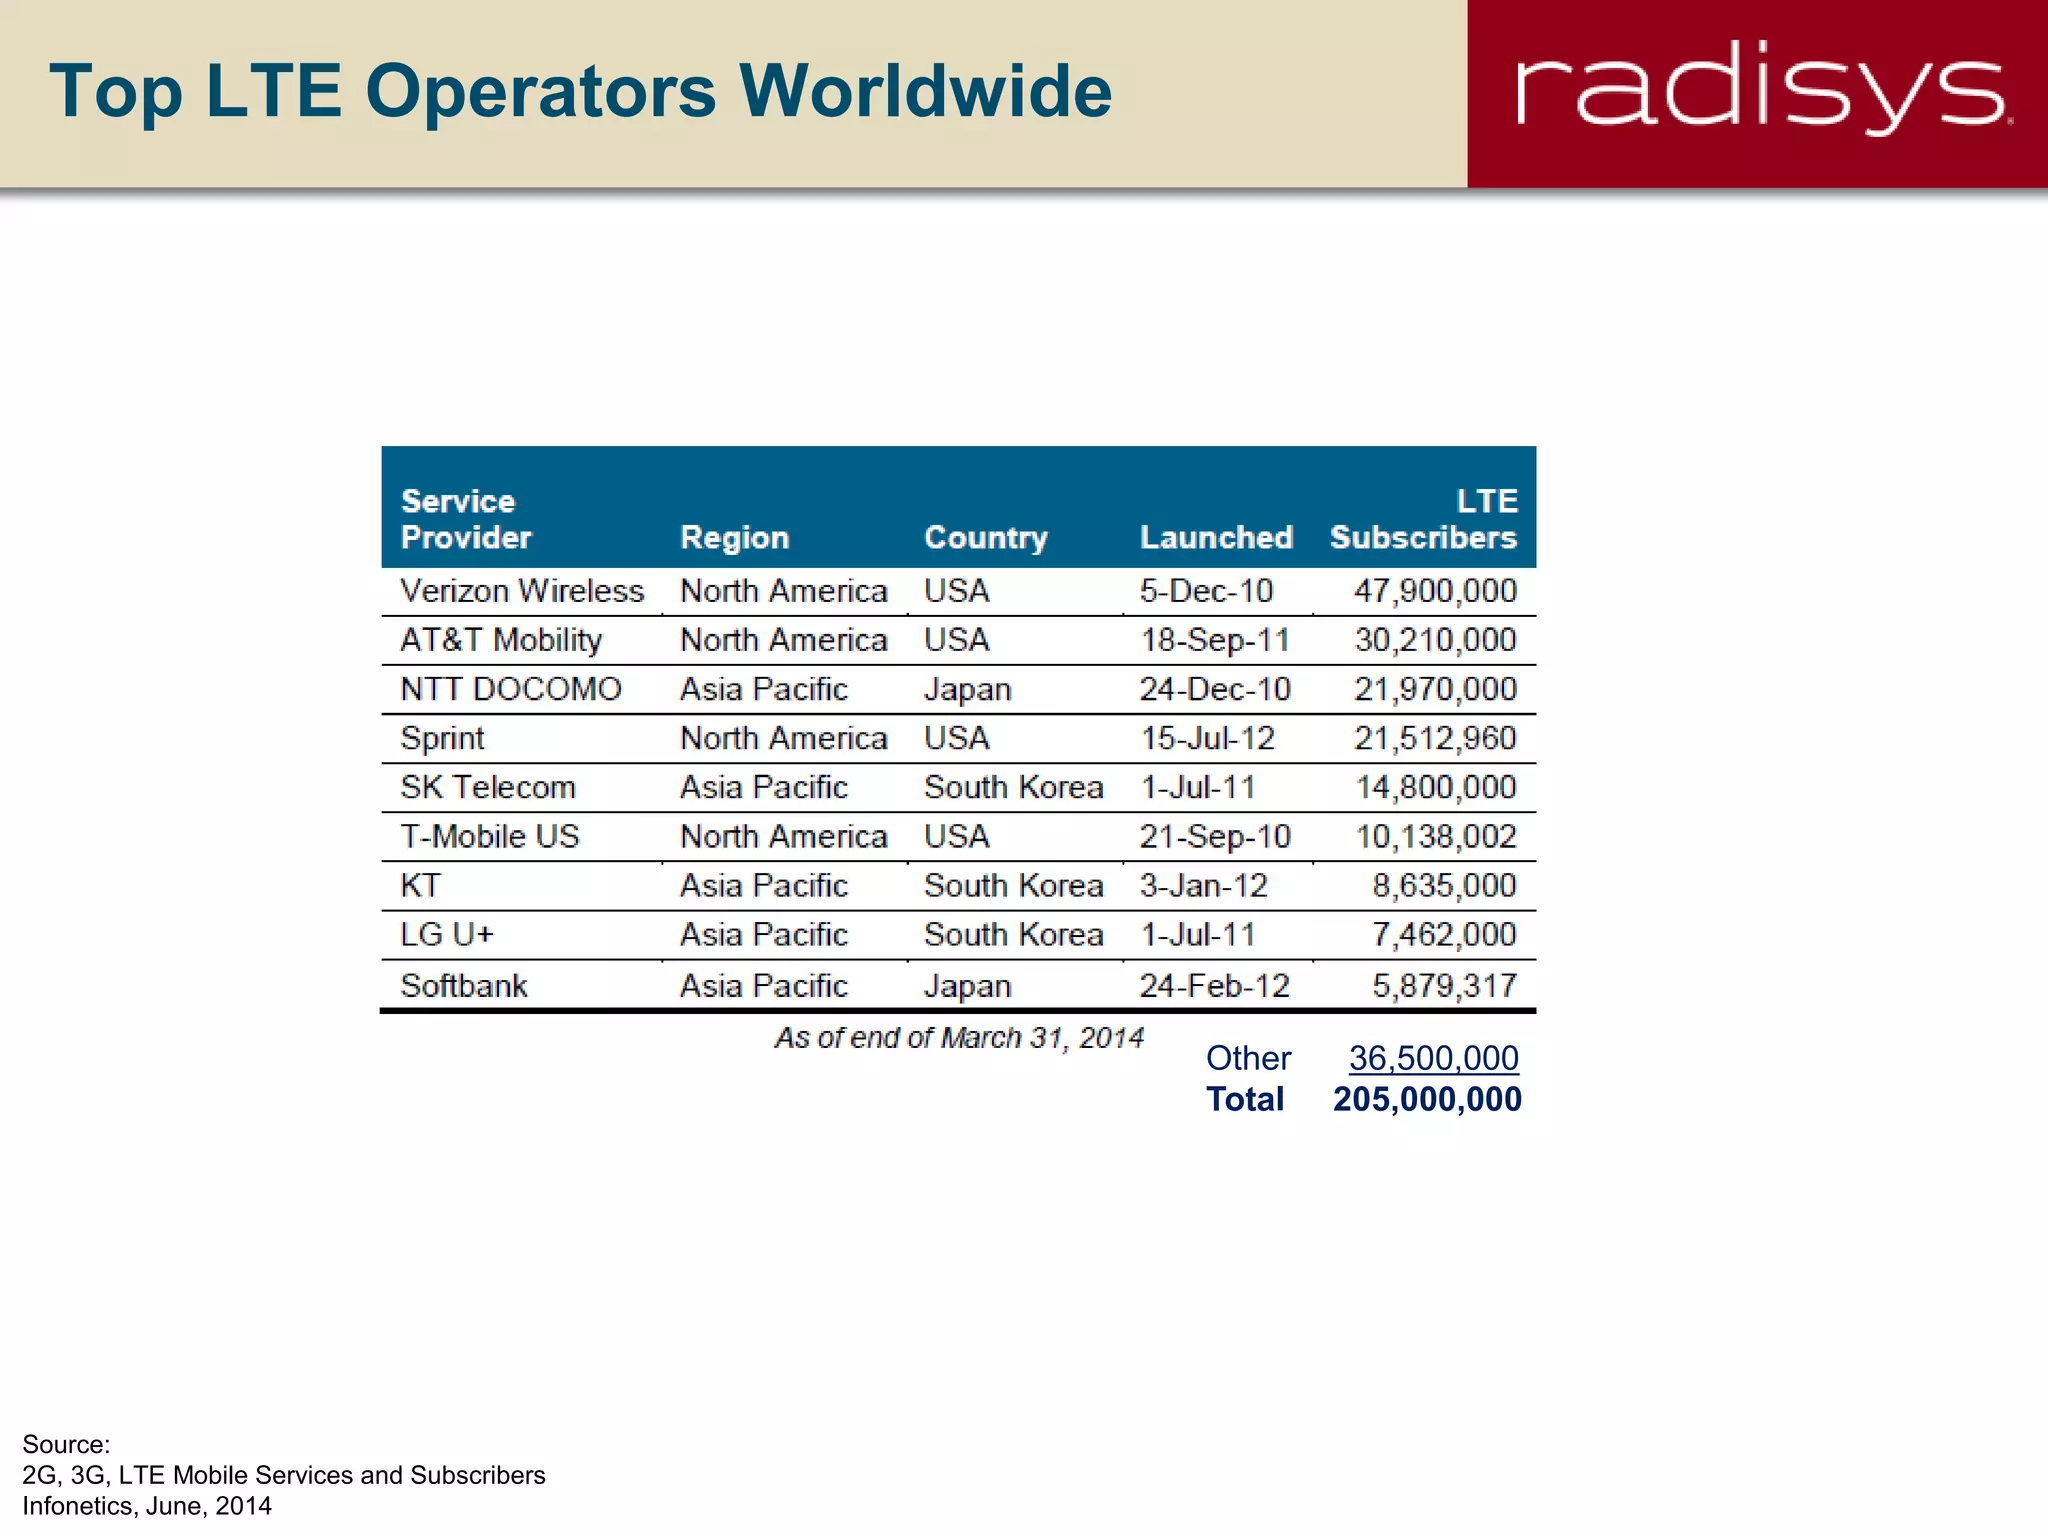2048x1536 pixels.
Task: Click launch date '21-Sep-10'
Action: point(1215,836)
